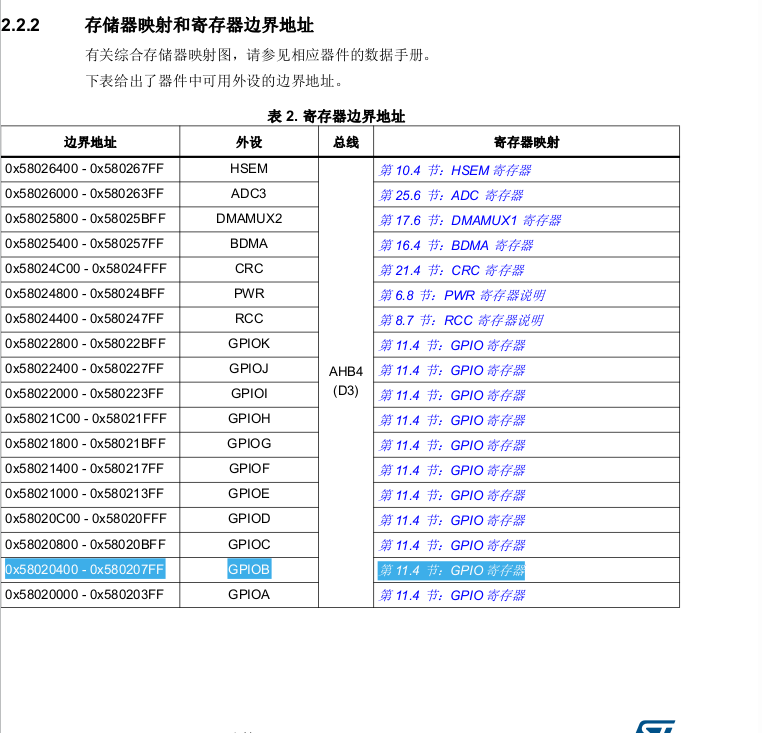Follow the GPIO register link in GPIOC row
This screenshot has width=762, height=733.
(x=452, y=546)
